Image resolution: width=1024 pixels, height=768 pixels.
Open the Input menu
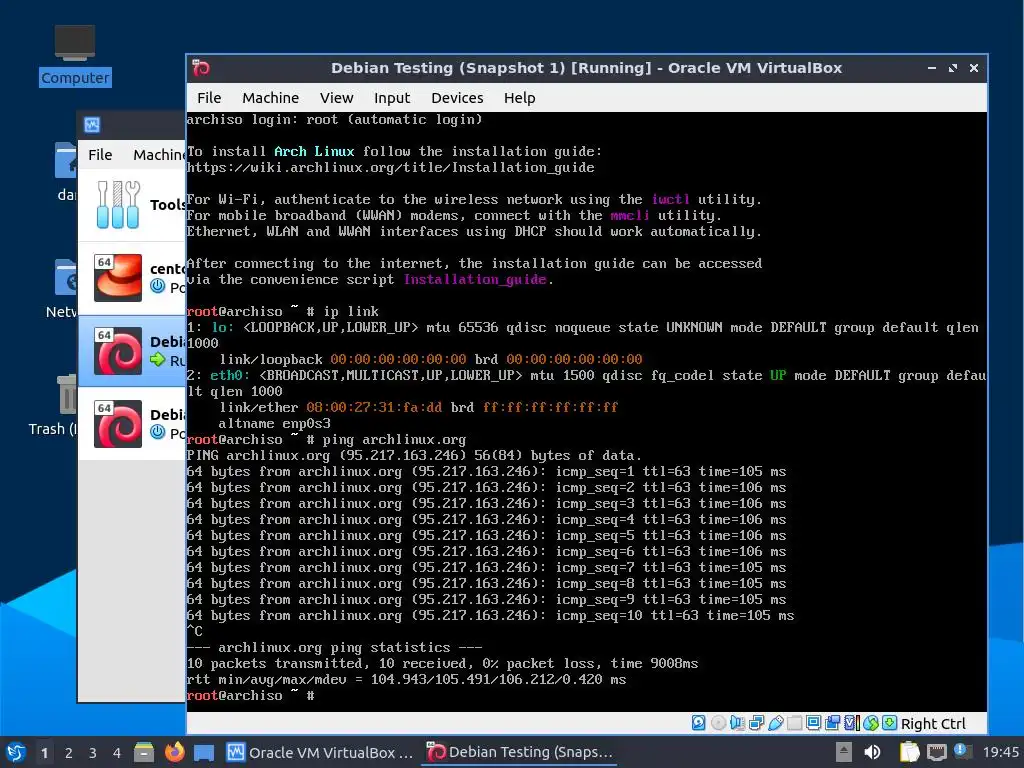(x=392, y=98)
